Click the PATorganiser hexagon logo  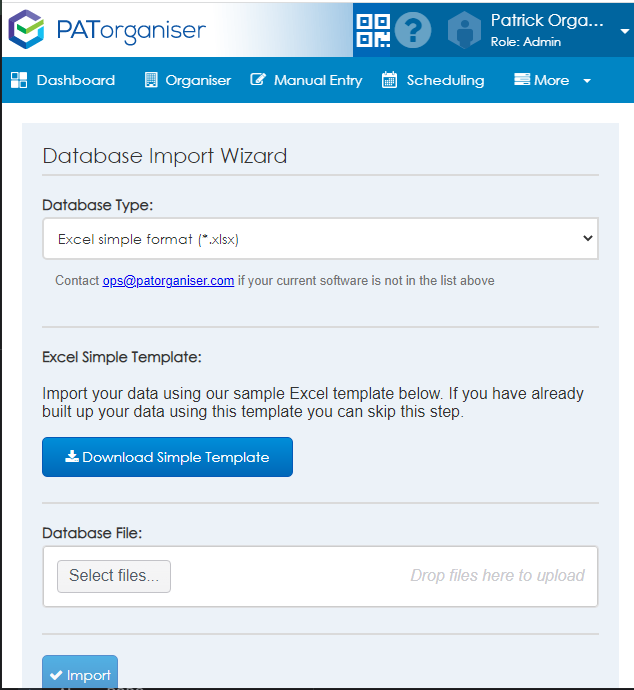point(27,29)
